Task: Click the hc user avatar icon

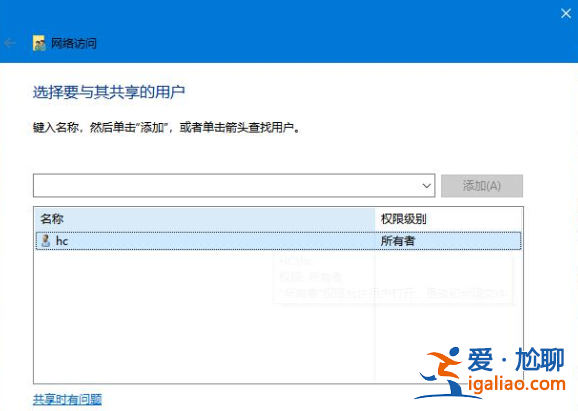Action: point(46,241)
